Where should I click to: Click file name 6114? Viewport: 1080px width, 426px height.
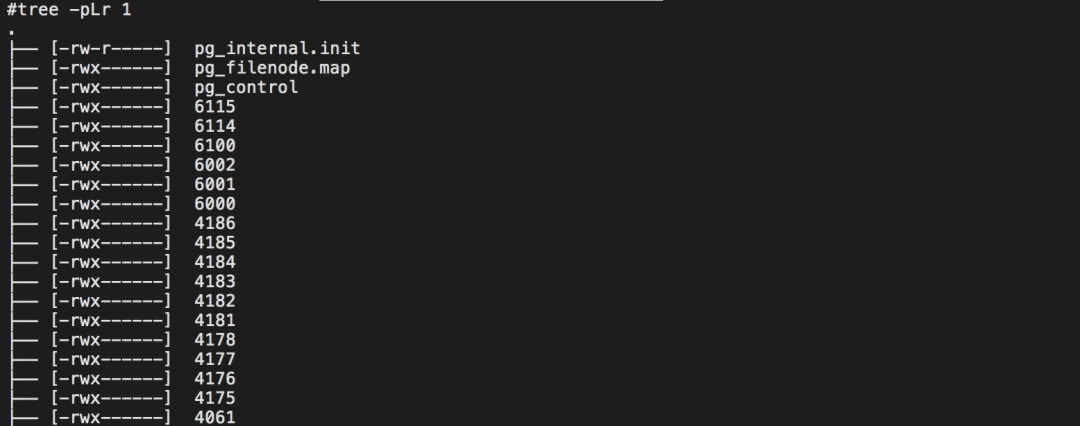tap(215, 126)
